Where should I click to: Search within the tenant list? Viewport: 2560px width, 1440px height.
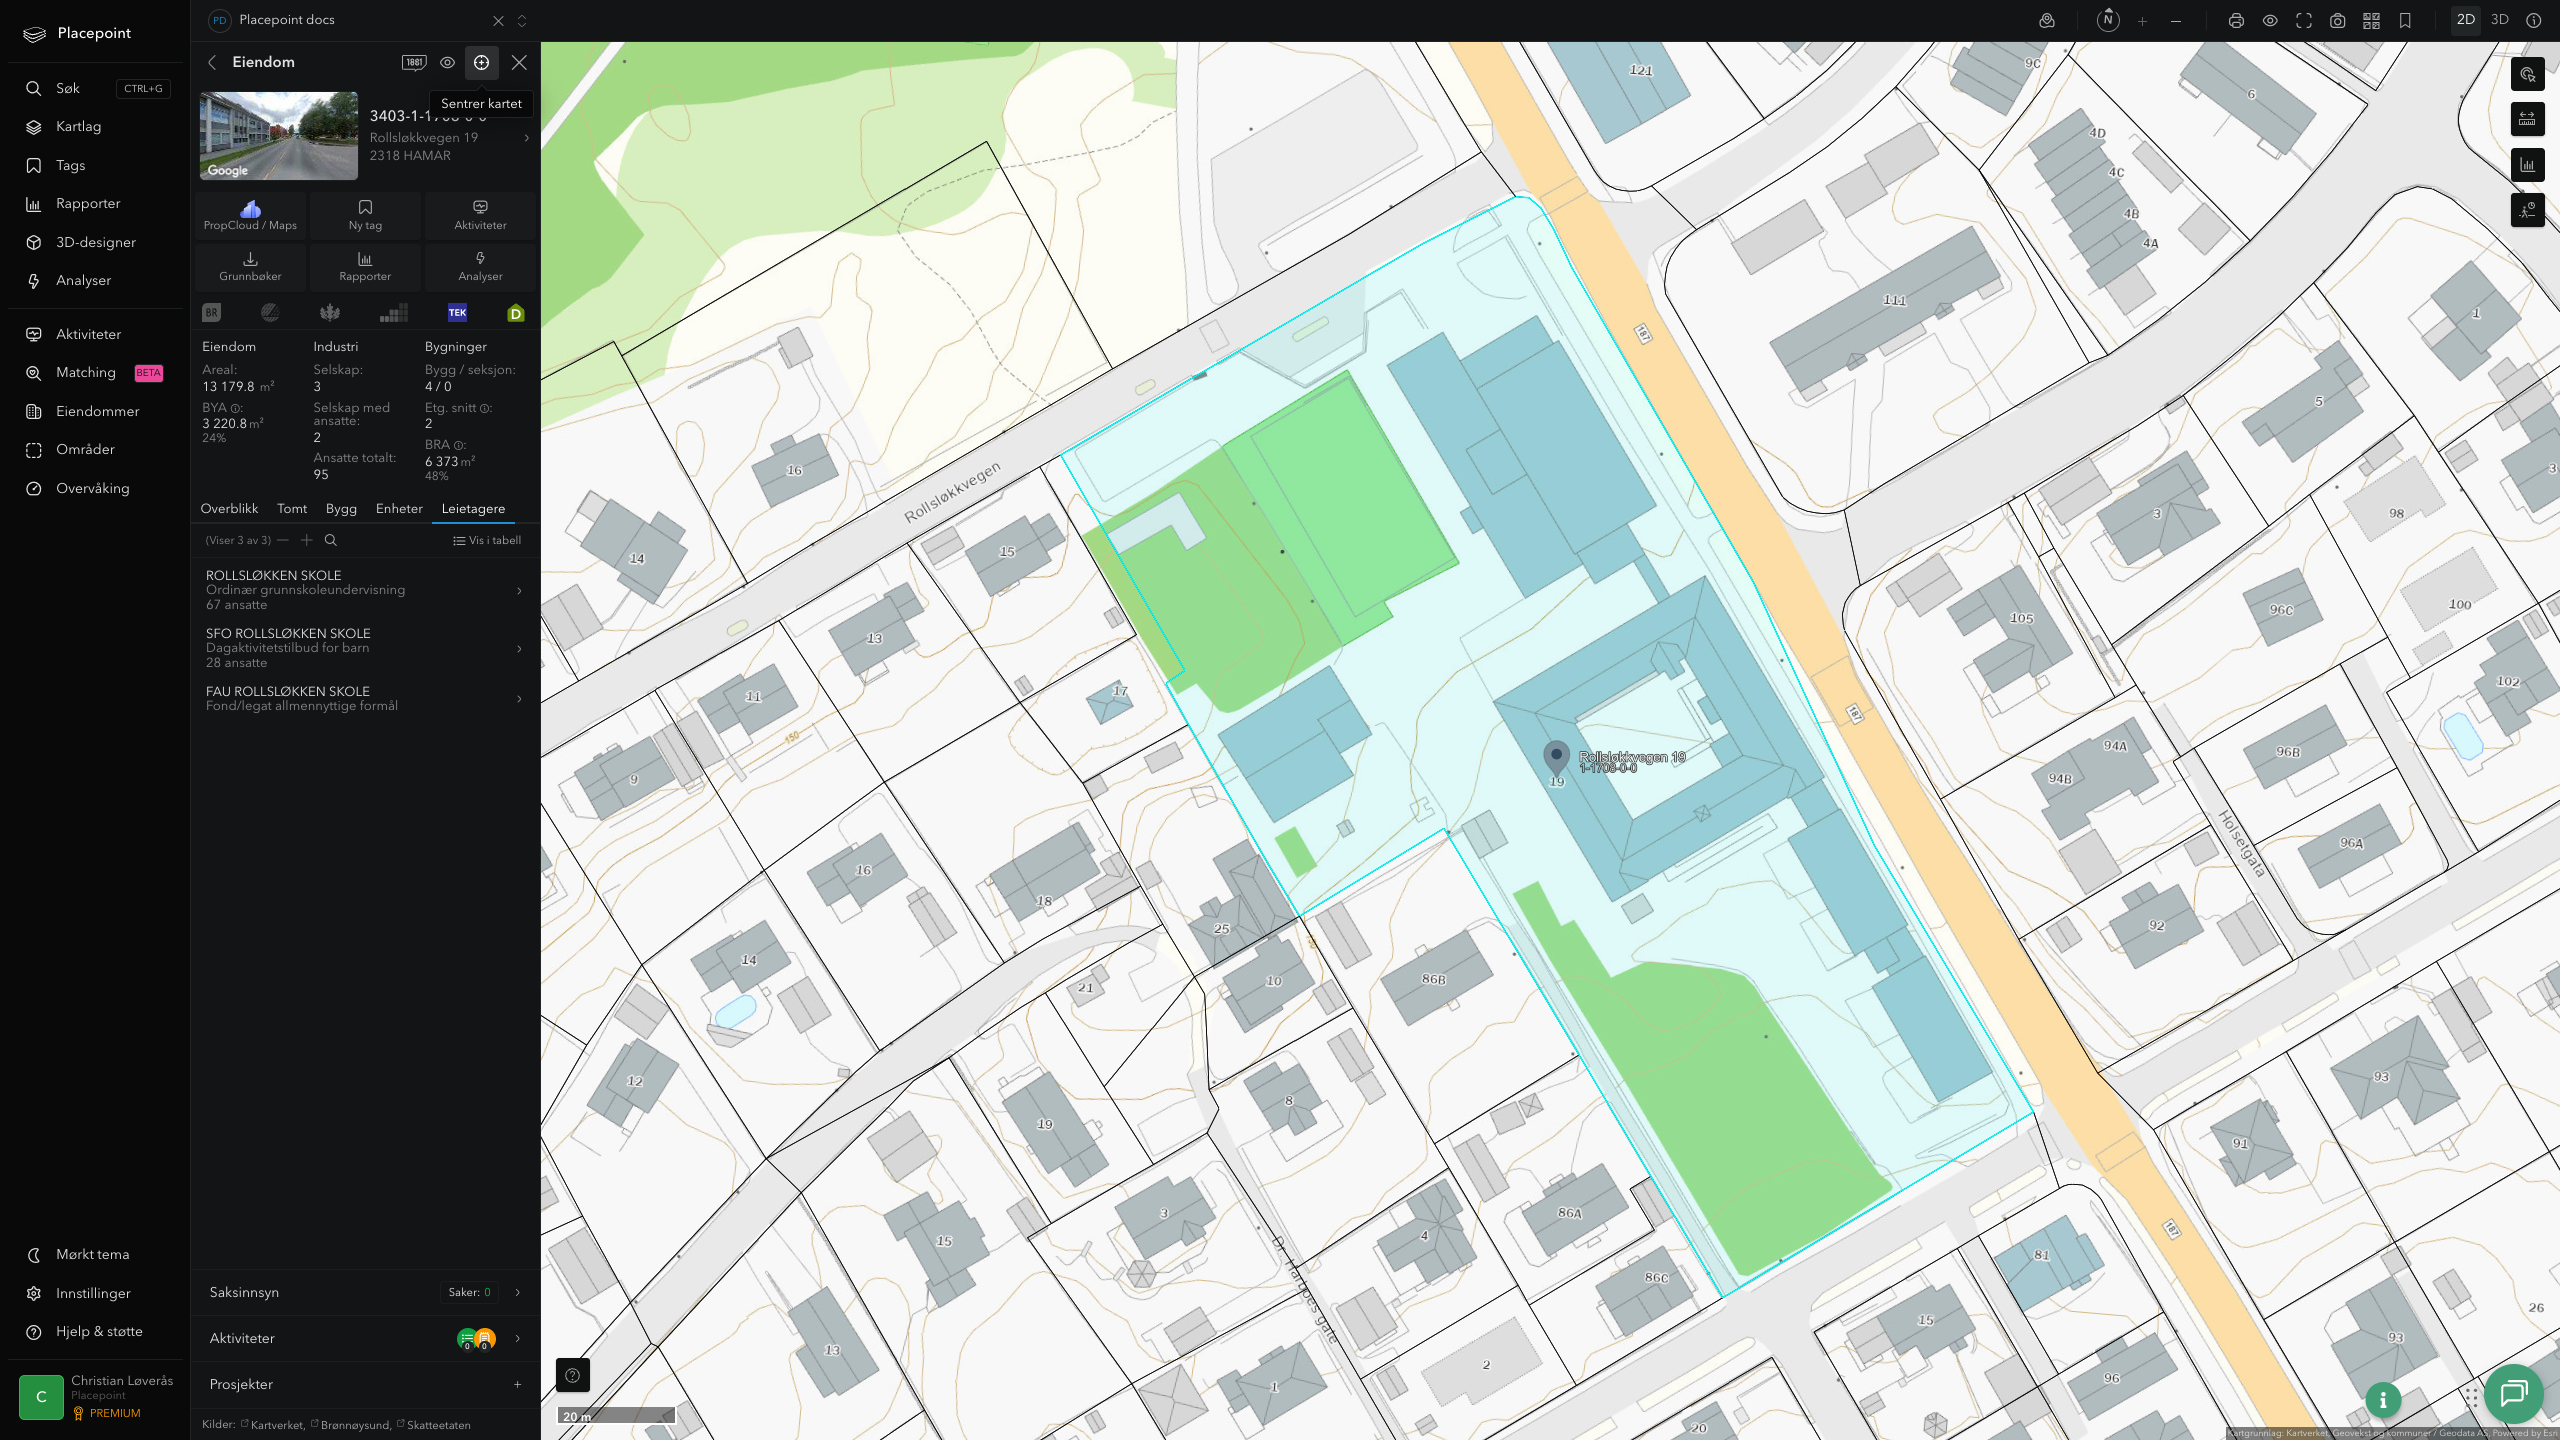(x=331, y=540)
